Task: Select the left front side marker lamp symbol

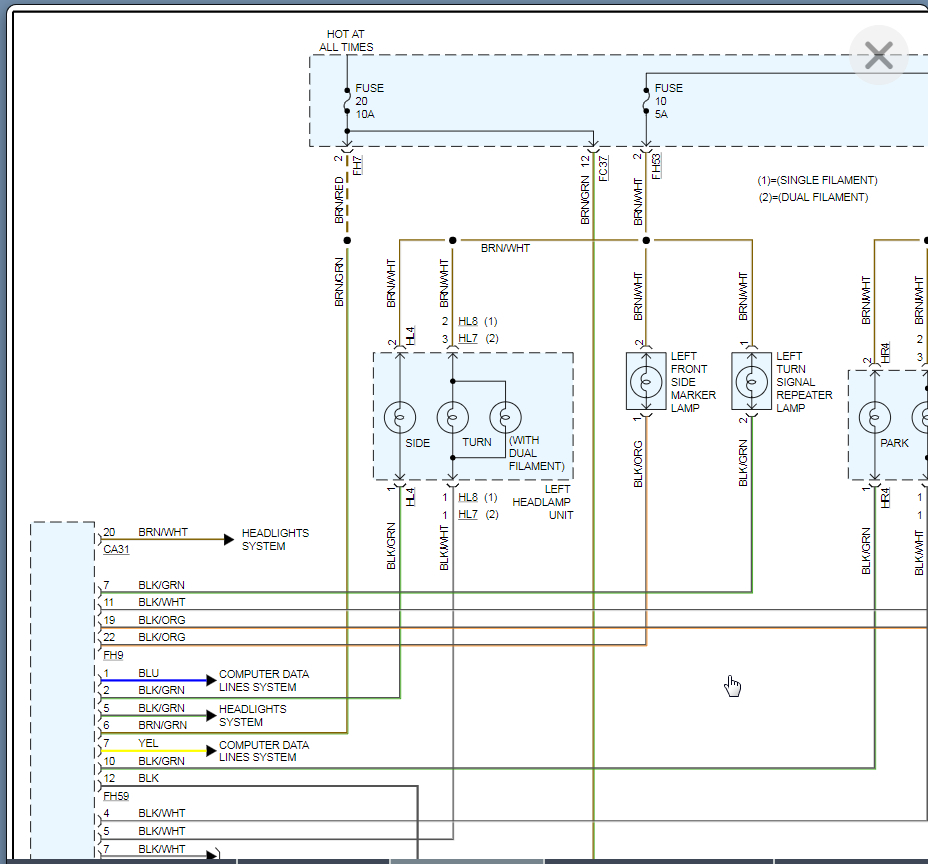Action: [646, 381]
